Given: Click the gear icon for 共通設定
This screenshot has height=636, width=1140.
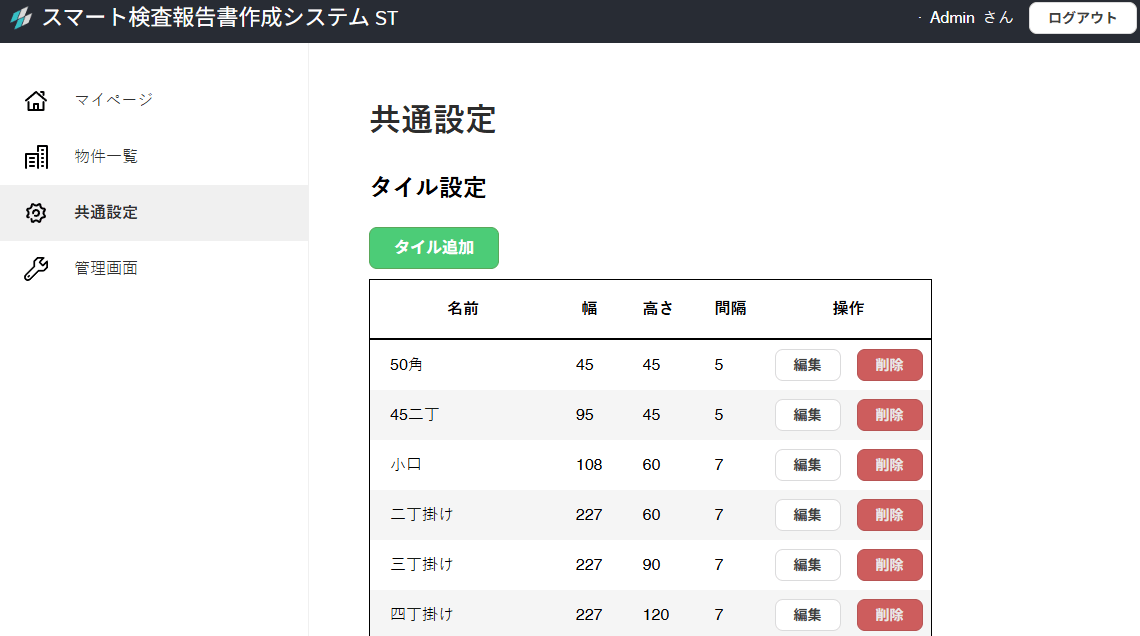Looking at the screenshot, I should coord(36,213).
